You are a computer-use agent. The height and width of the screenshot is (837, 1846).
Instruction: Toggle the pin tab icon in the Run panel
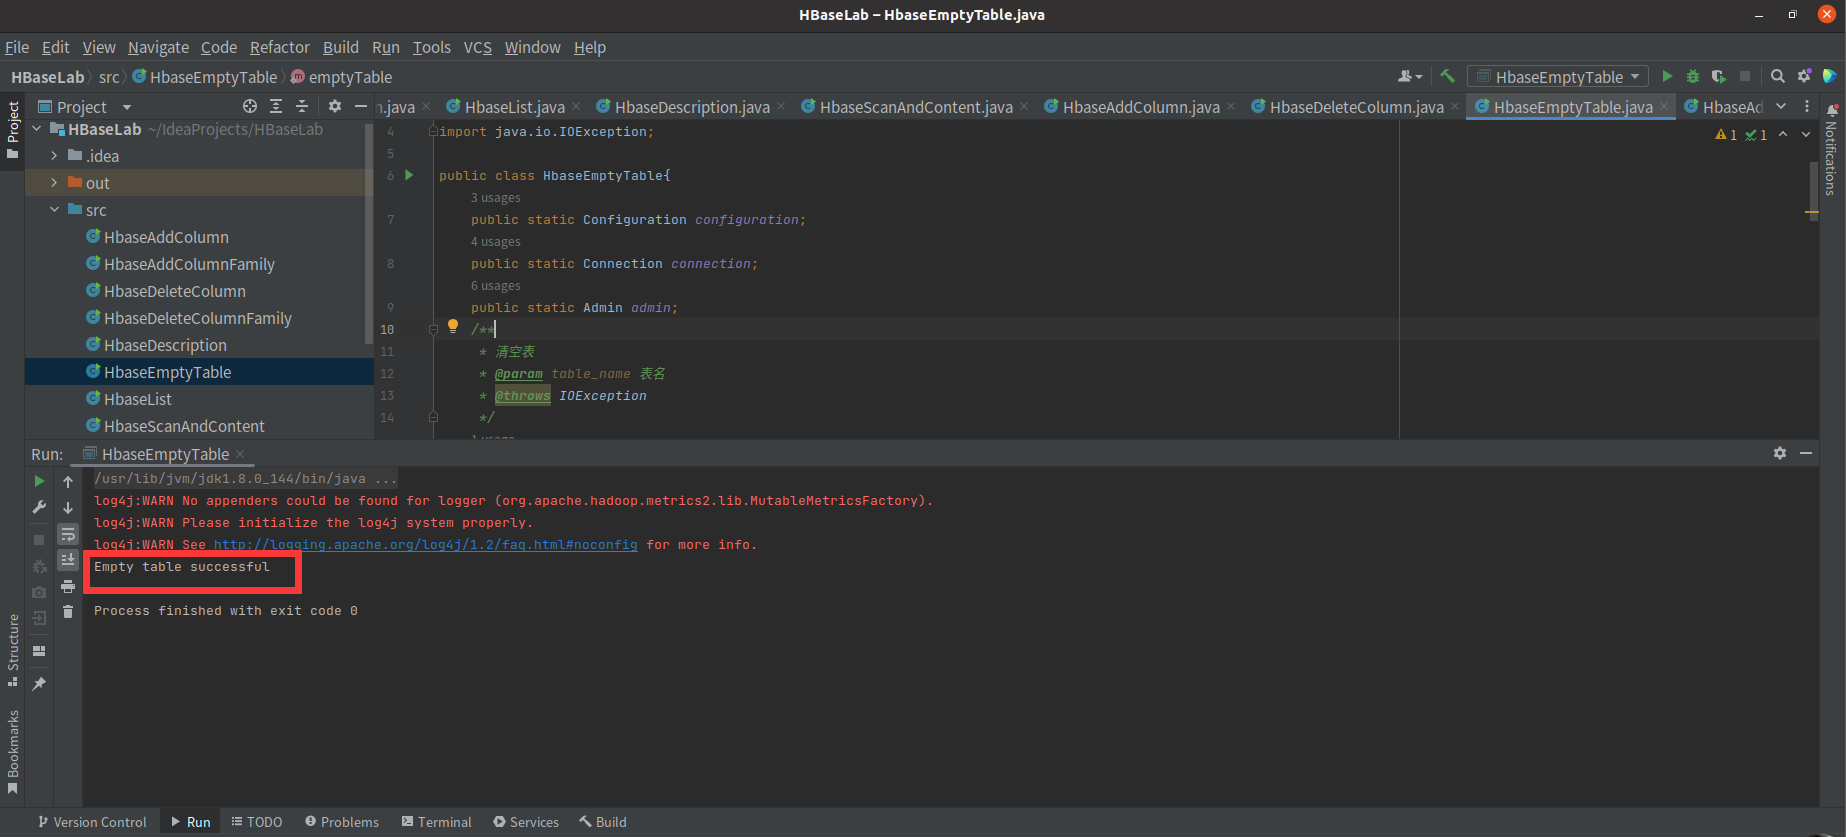[x=39, y=684]
